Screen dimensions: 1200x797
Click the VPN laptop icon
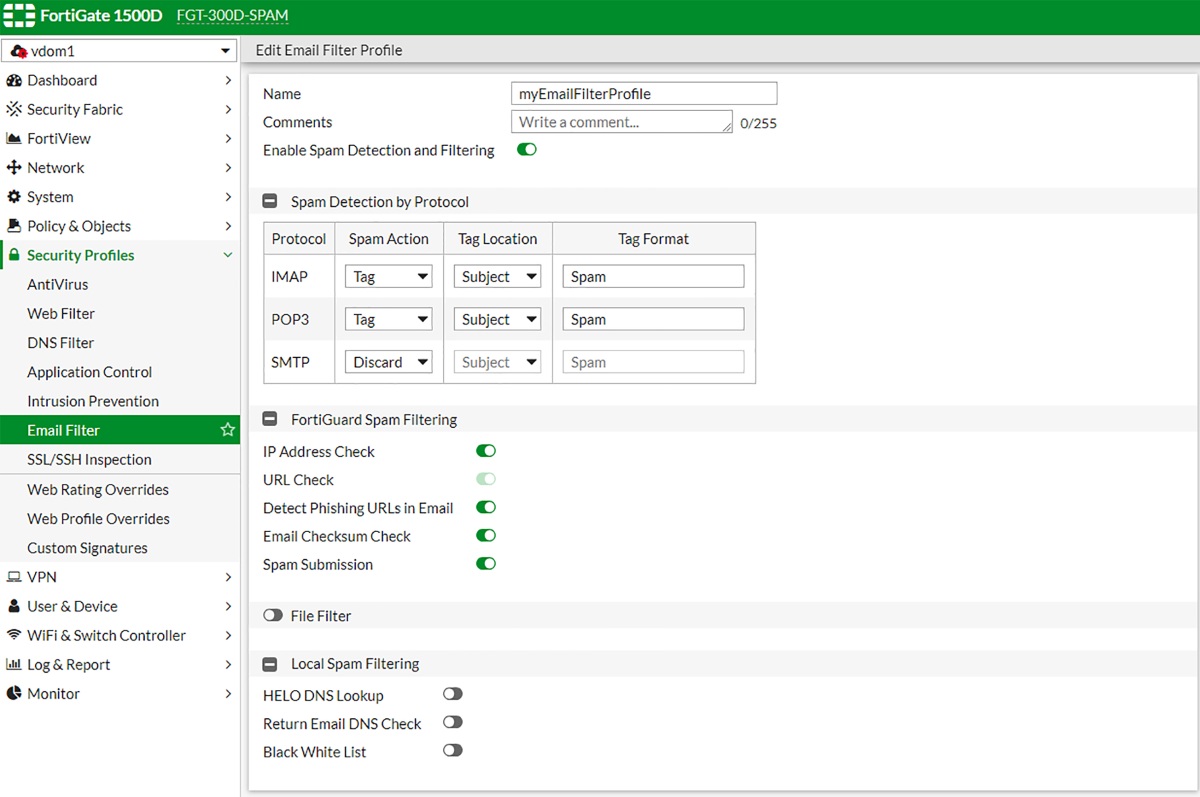pos(14,577)
